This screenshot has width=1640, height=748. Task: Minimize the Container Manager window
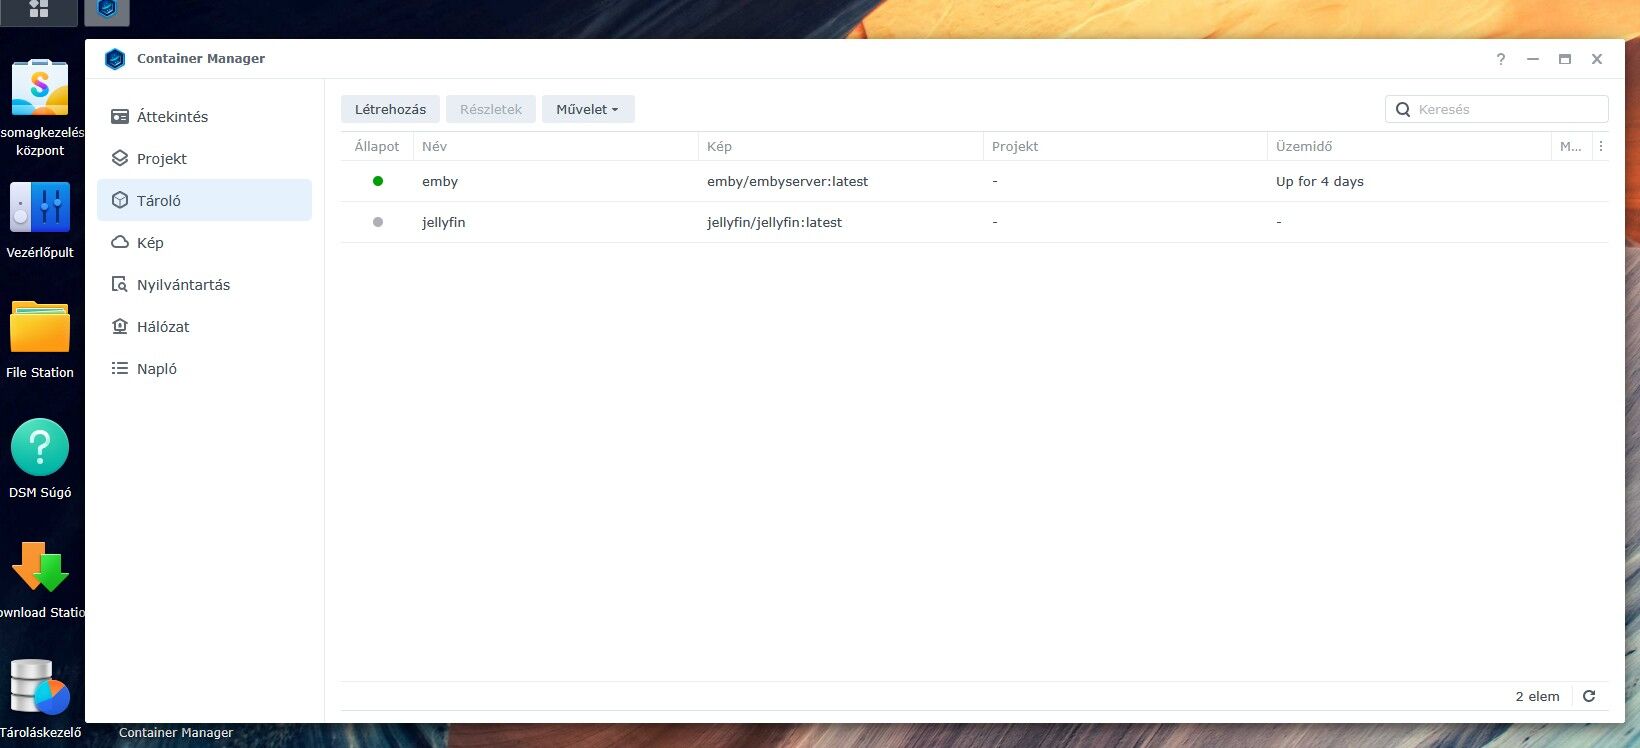pyautogui.click(x=1532, y=59)
